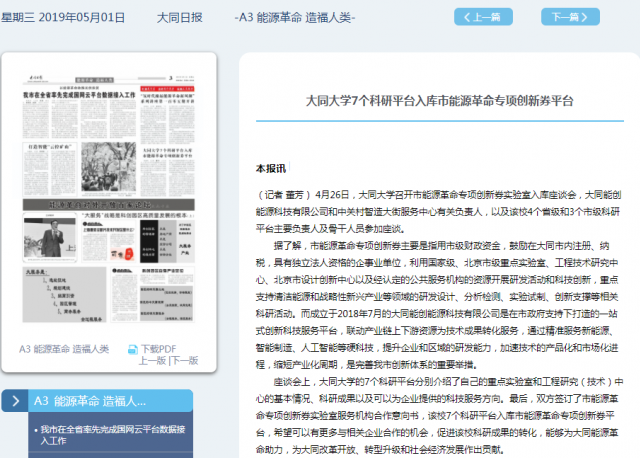Click the 本报讯 label

pos(271,169)
